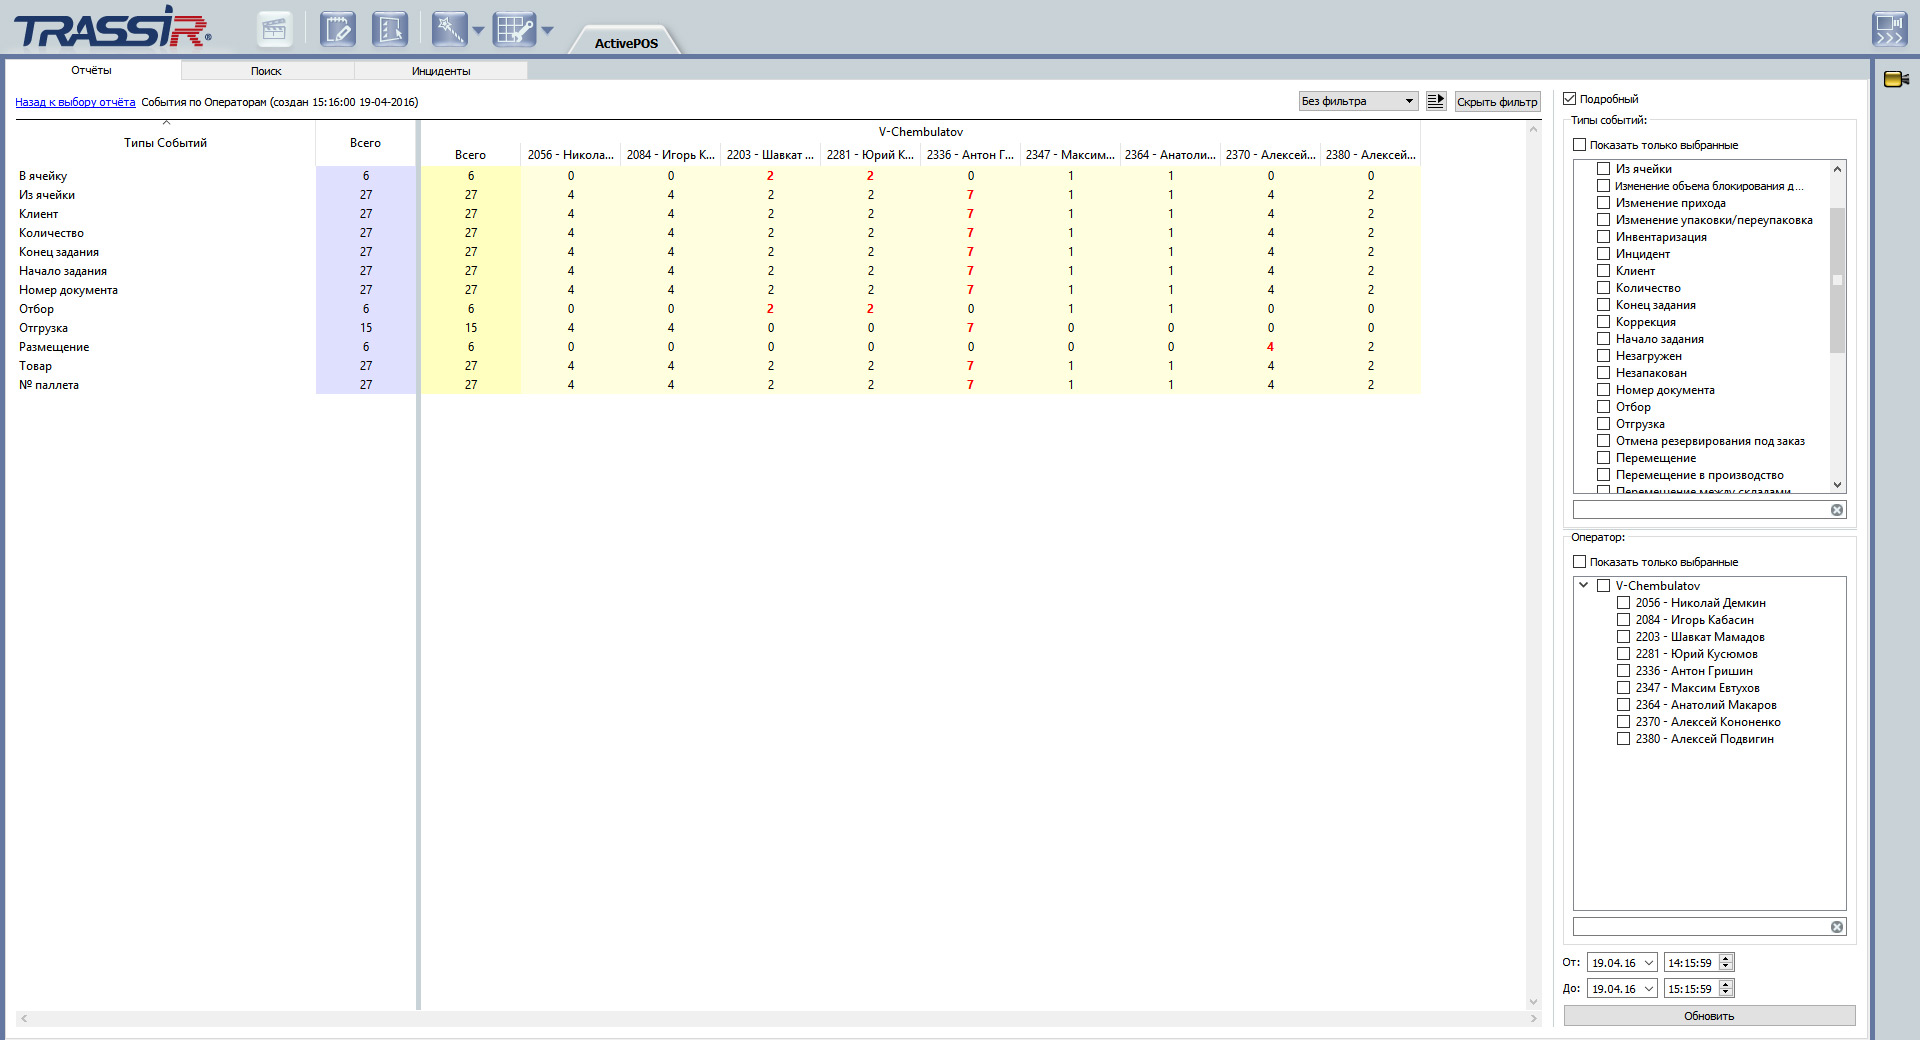This screenshot has height=1040, width=1920.
Task: Click the event types search input field
Action: click(x=1700, y=510)
